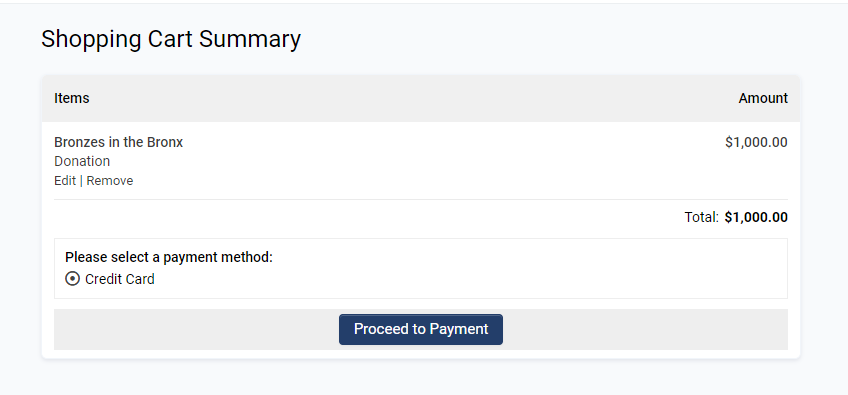Click the Total: label
This screenshot has height=395, width=848.
click(701, 218)
